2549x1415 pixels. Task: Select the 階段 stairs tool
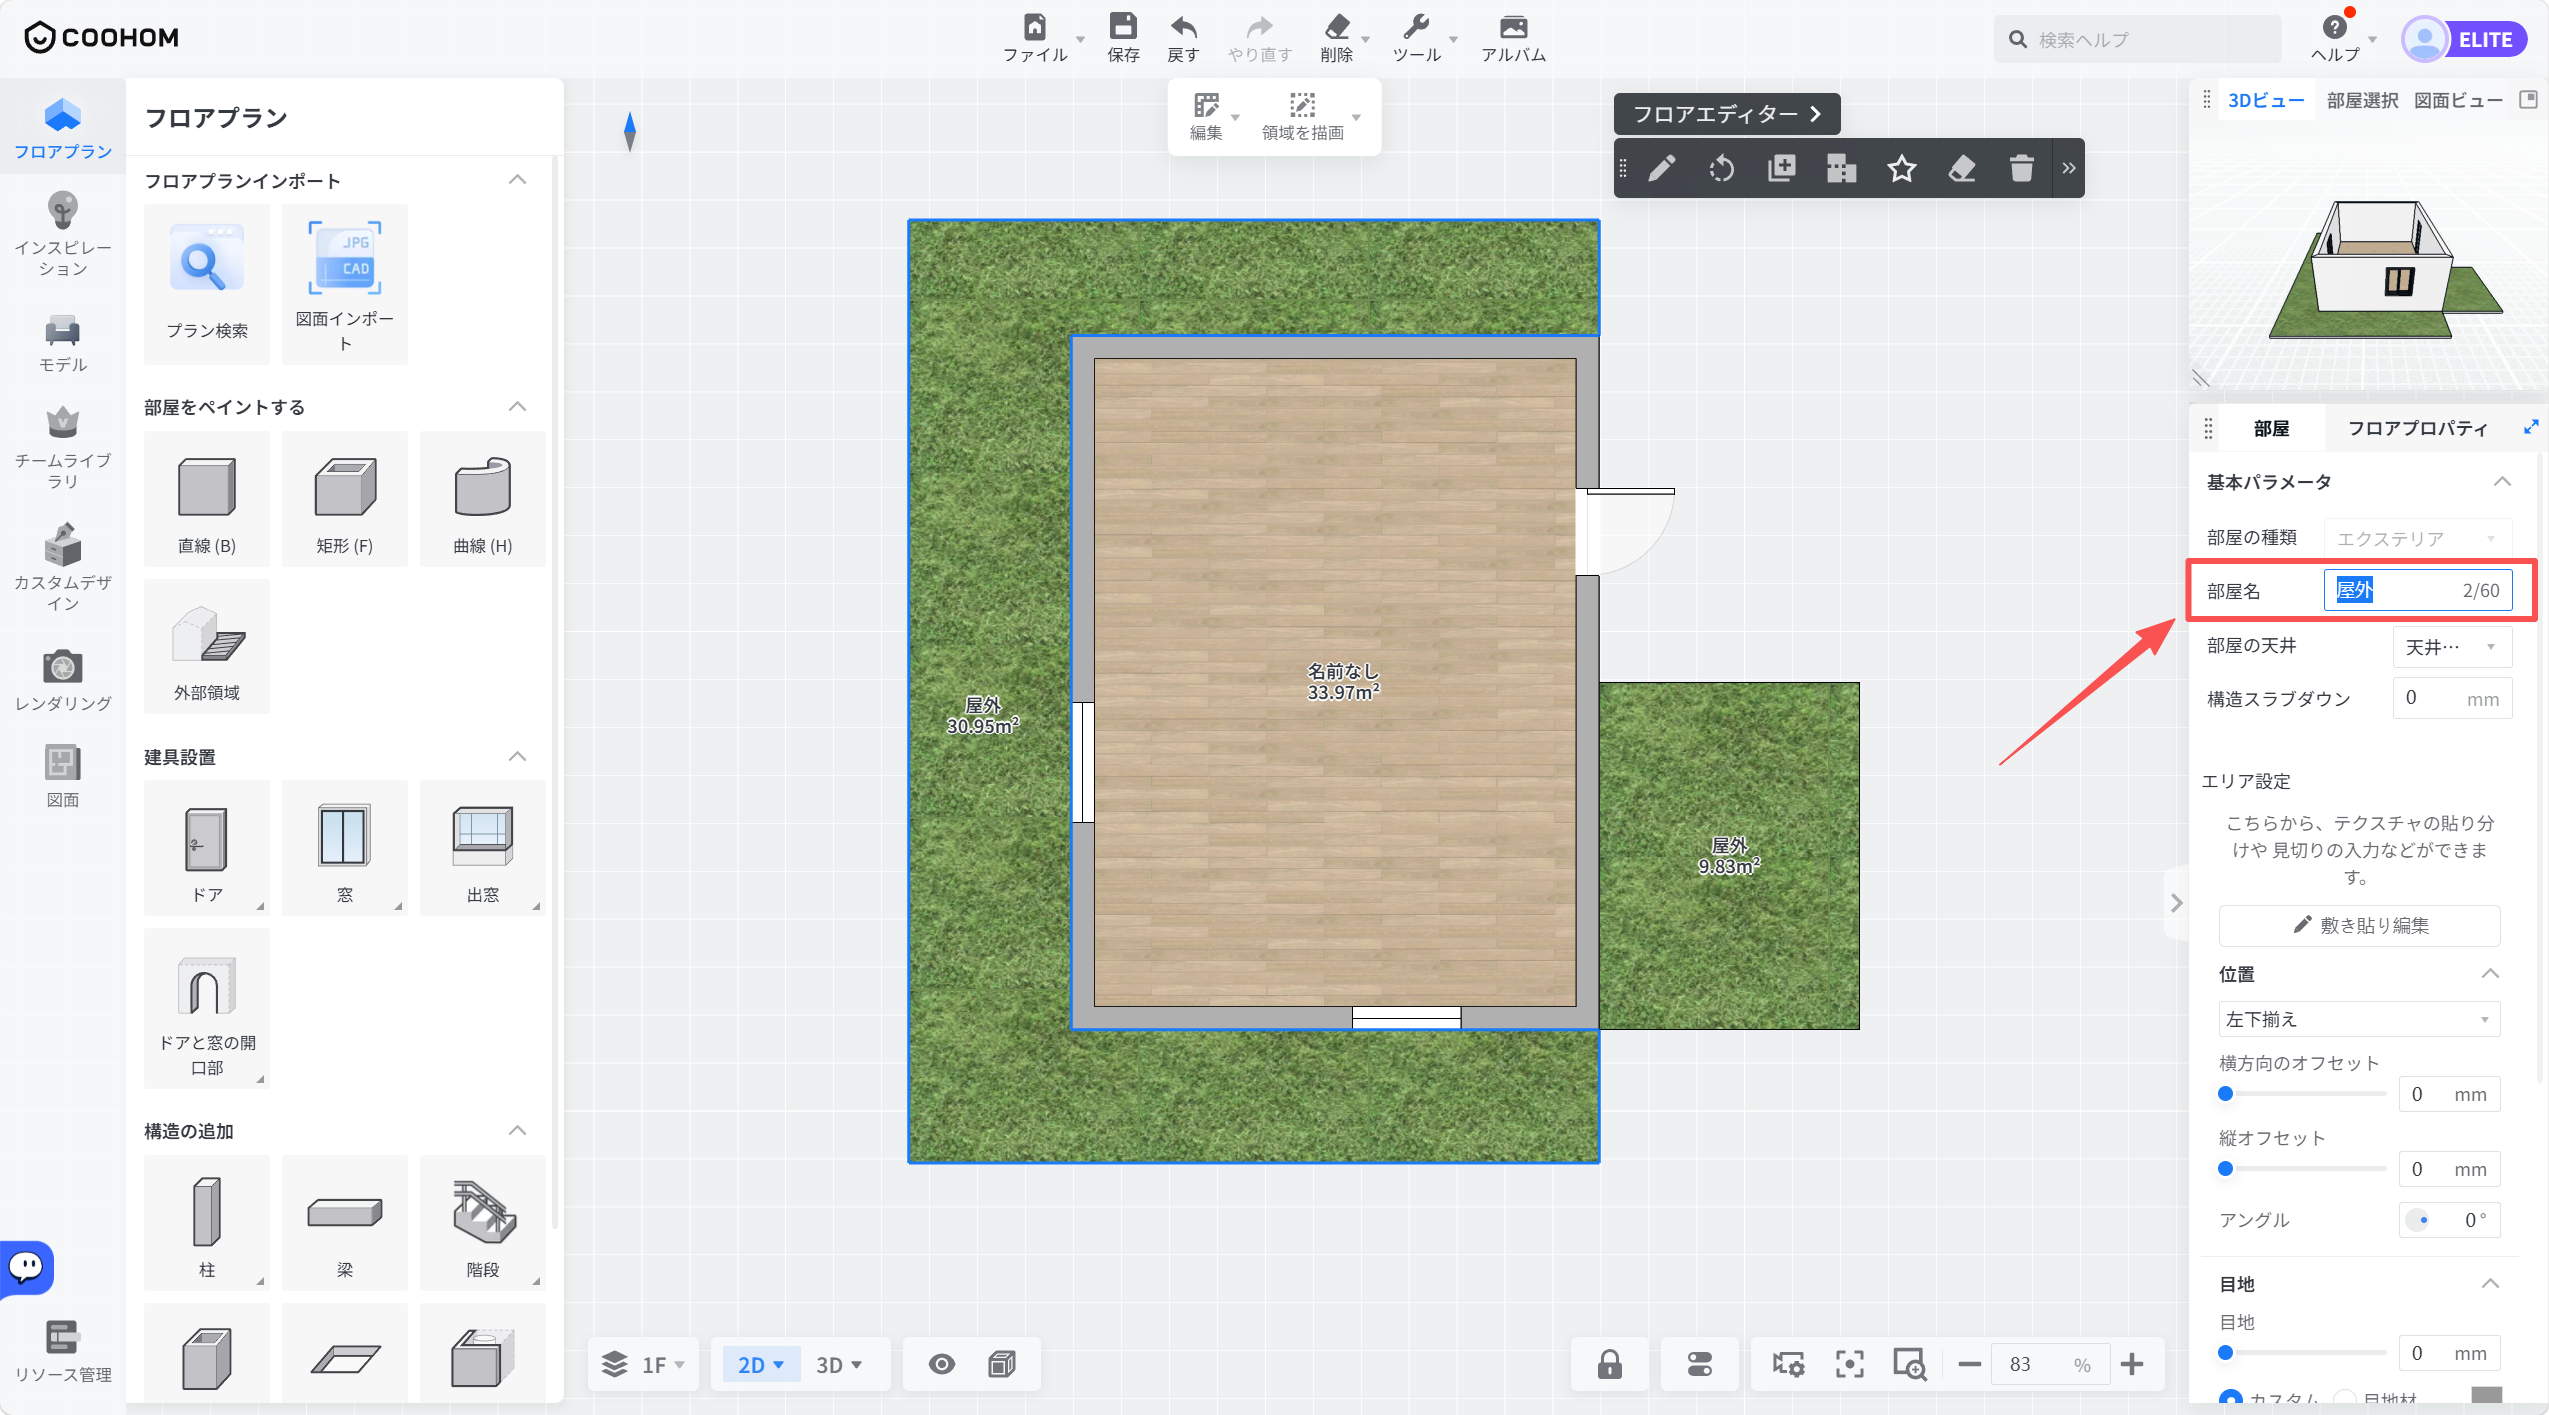pos(483,1222)
